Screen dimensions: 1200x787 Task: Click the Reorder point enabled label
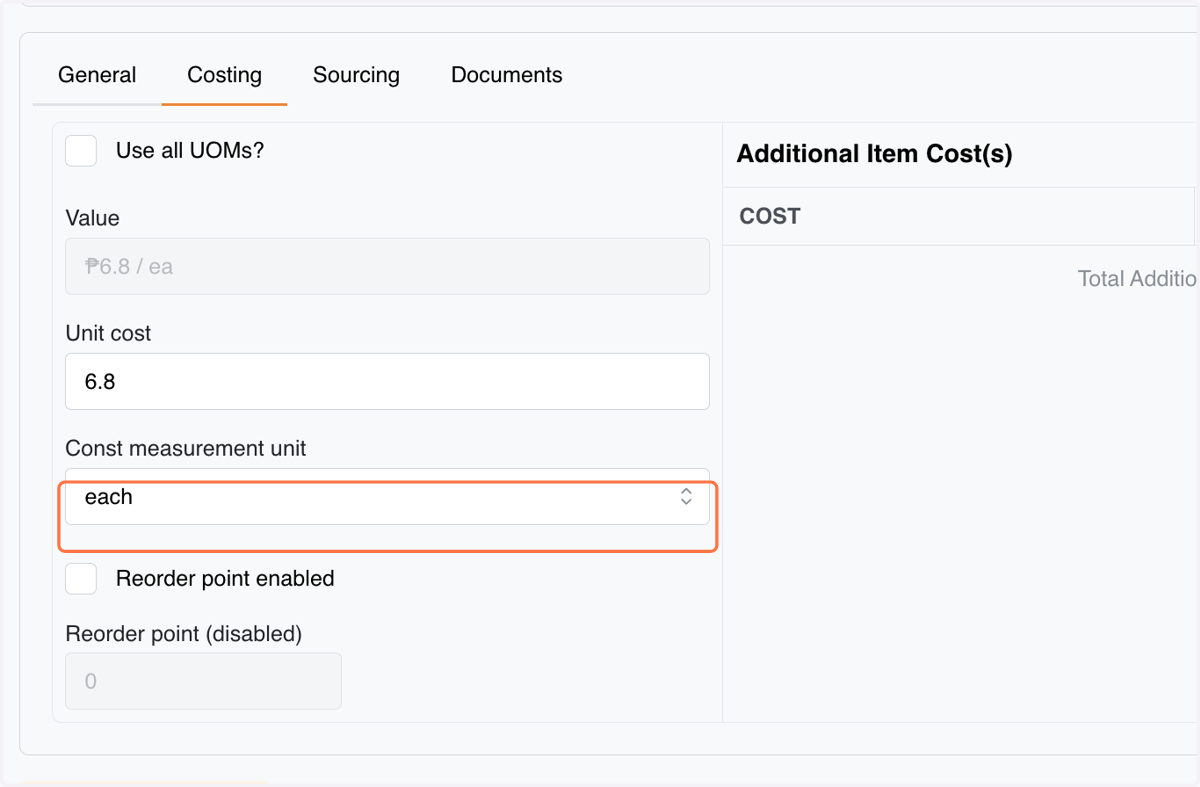tap(225, 578)
